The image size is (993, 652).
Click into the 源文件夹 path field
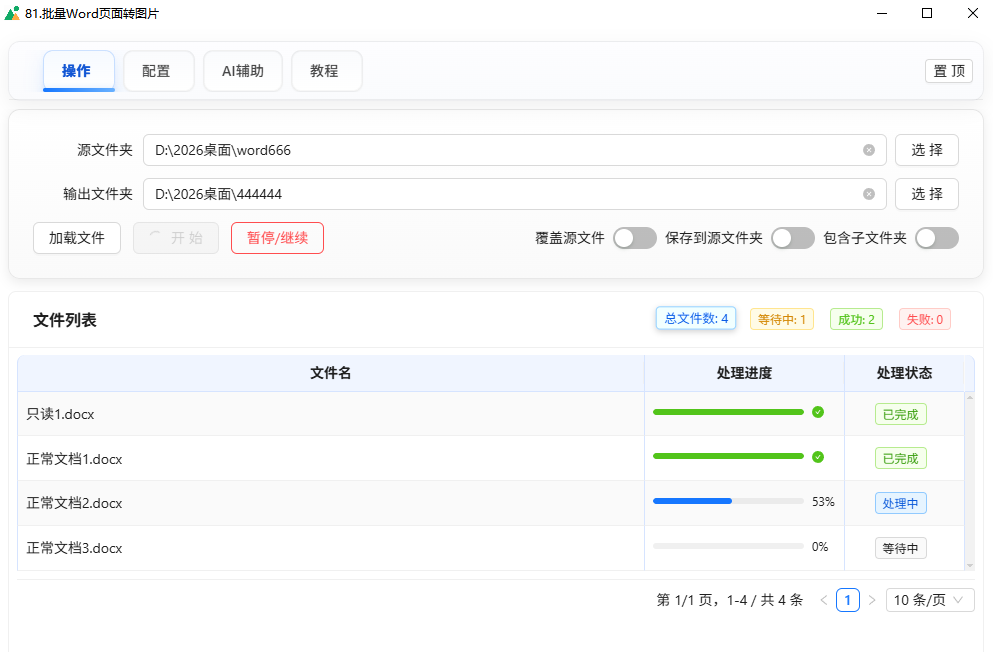(500, 150)
